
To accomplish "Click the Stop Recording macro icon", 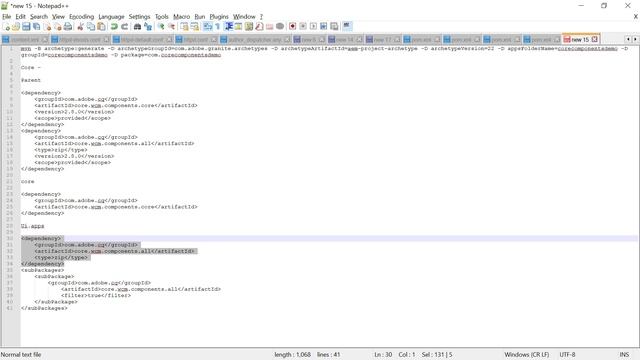I will click(303, 27).
